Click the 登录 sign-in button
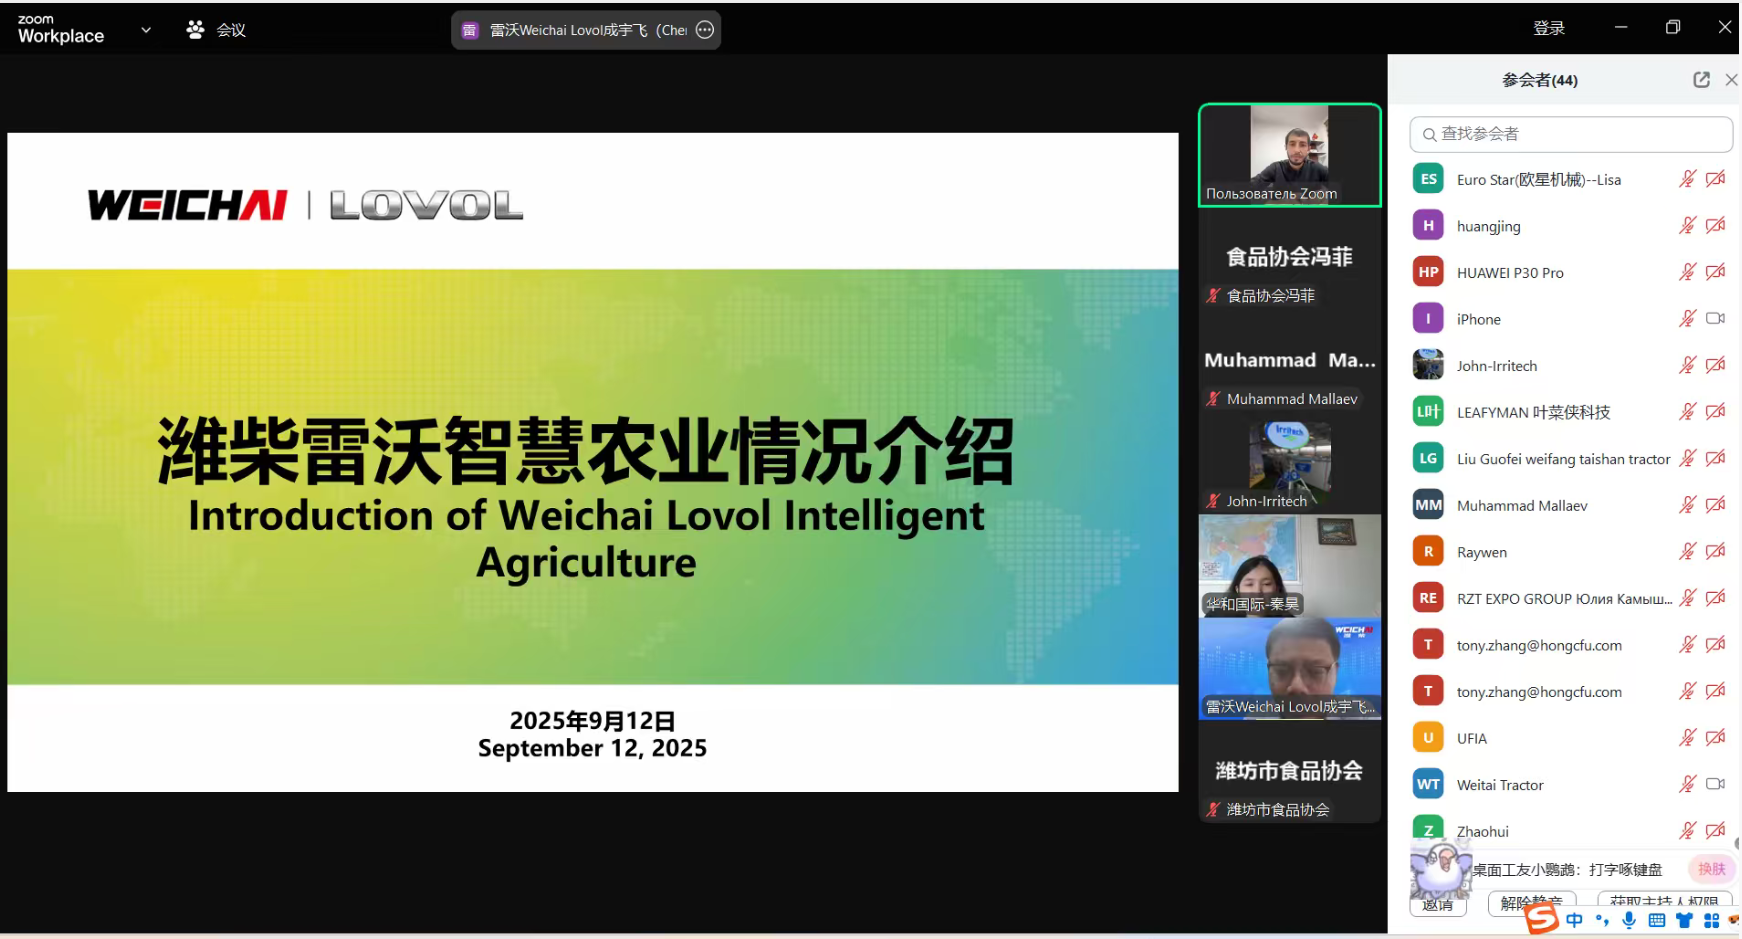The width and height of the screenshot is (1742, 939). tap(1549, 28)
